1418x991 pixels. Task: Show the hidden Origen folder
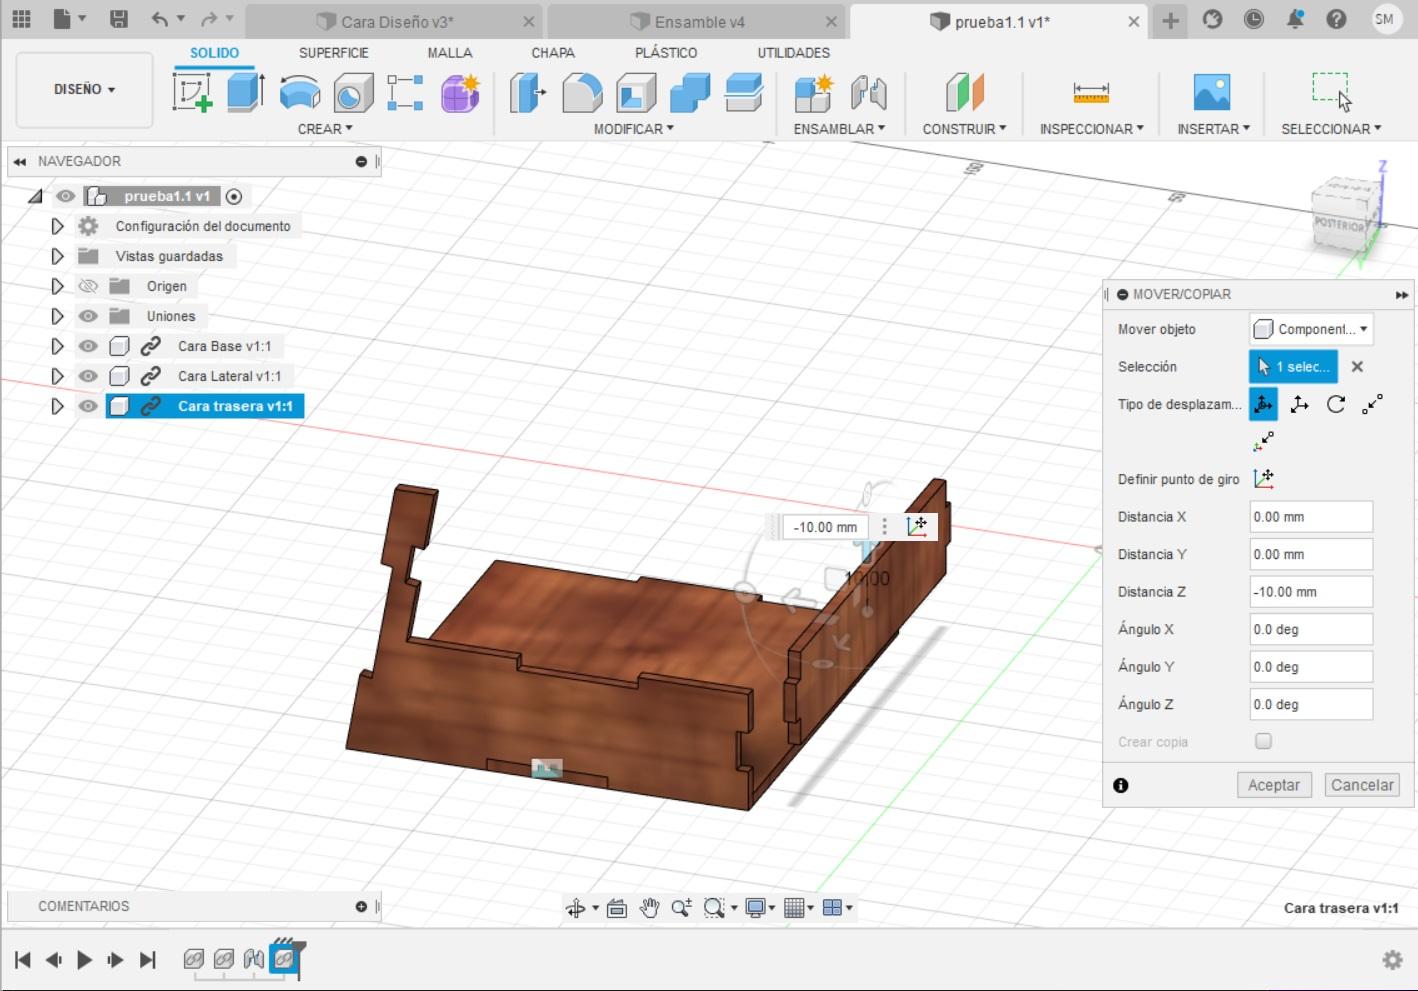pos(89,286)
